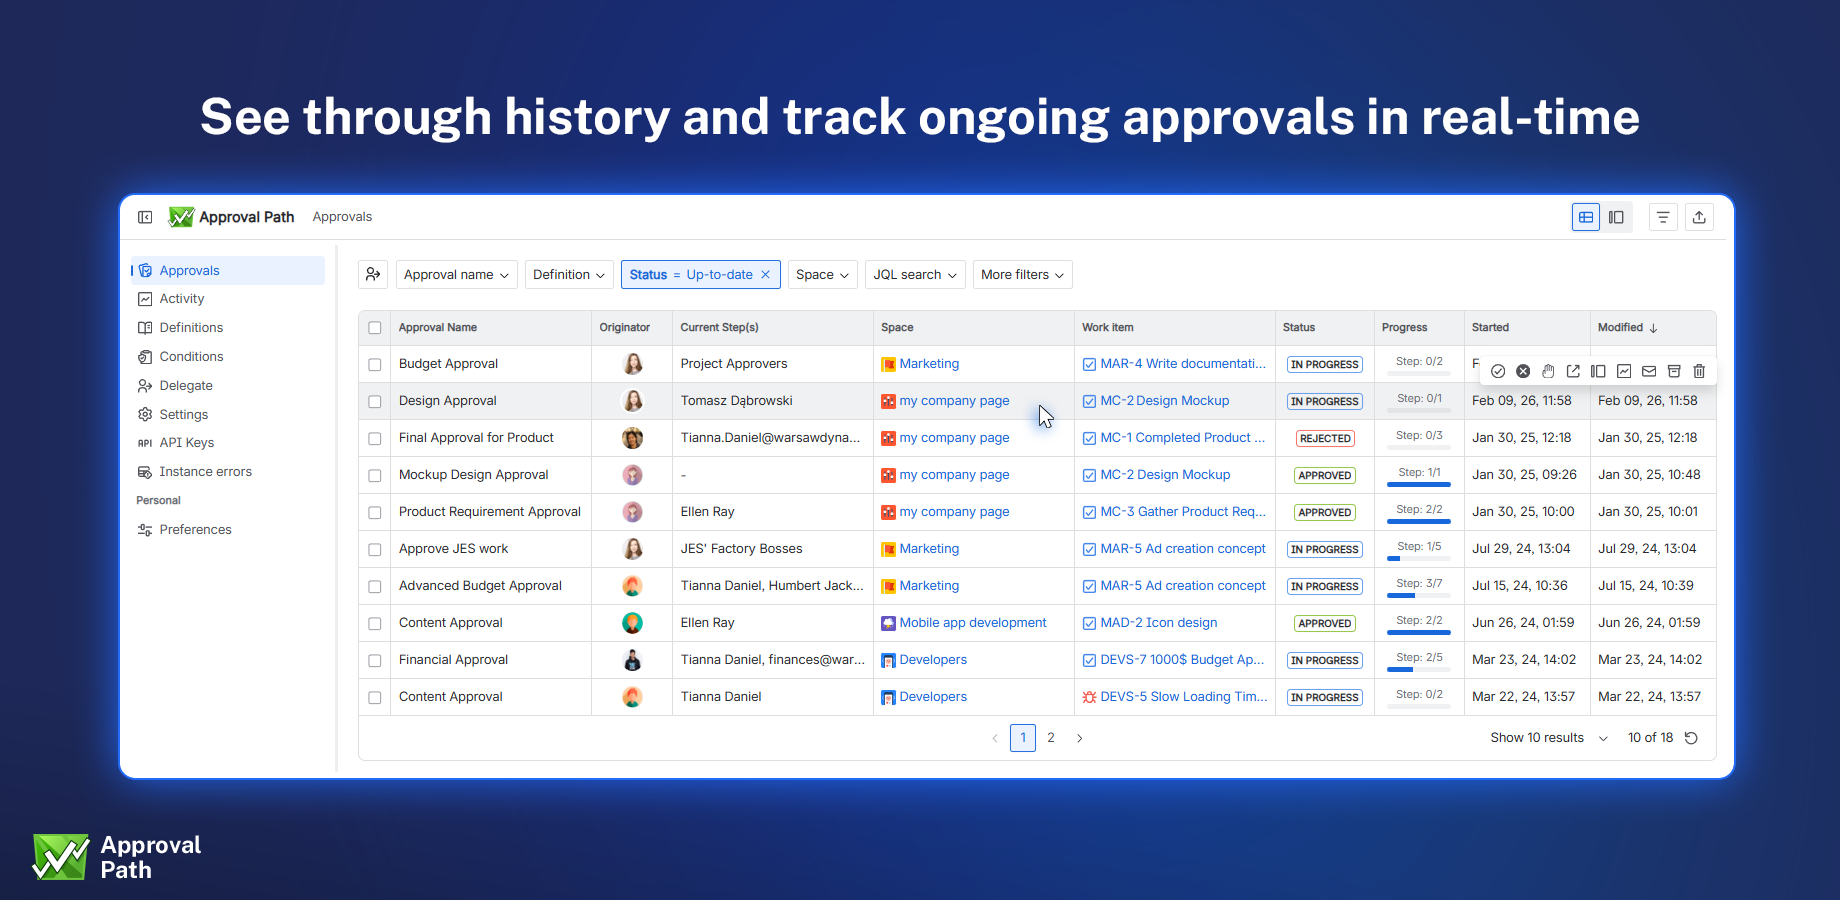The width and height of the screenshot is (1840, 900).
Task: Delete the approval using the trash icon
Action: 1699,371
